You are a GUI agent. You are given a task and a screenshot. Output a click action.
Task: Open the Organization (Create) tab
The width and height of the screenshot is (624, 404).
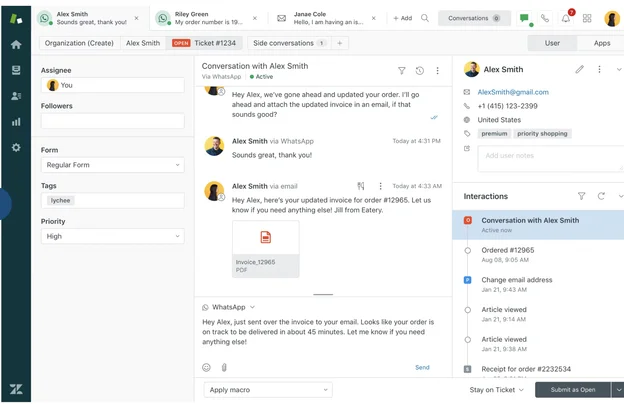79,43
